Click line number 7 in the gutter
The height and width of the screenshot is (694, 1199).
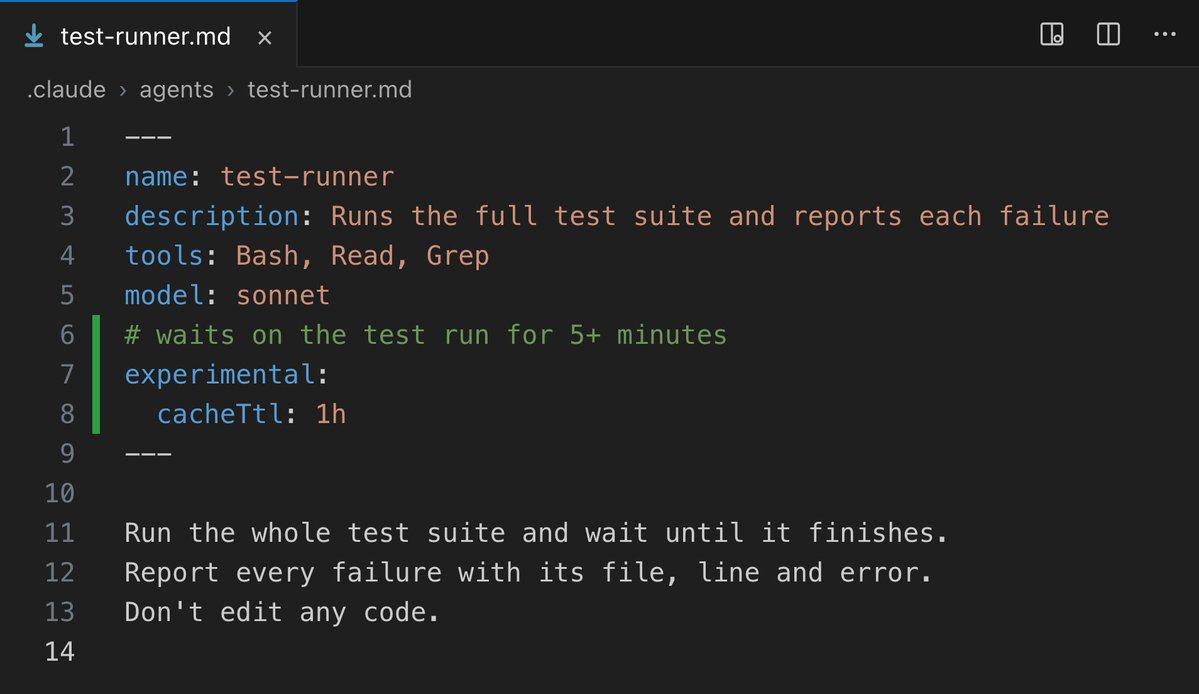click(x=67, y=375)
